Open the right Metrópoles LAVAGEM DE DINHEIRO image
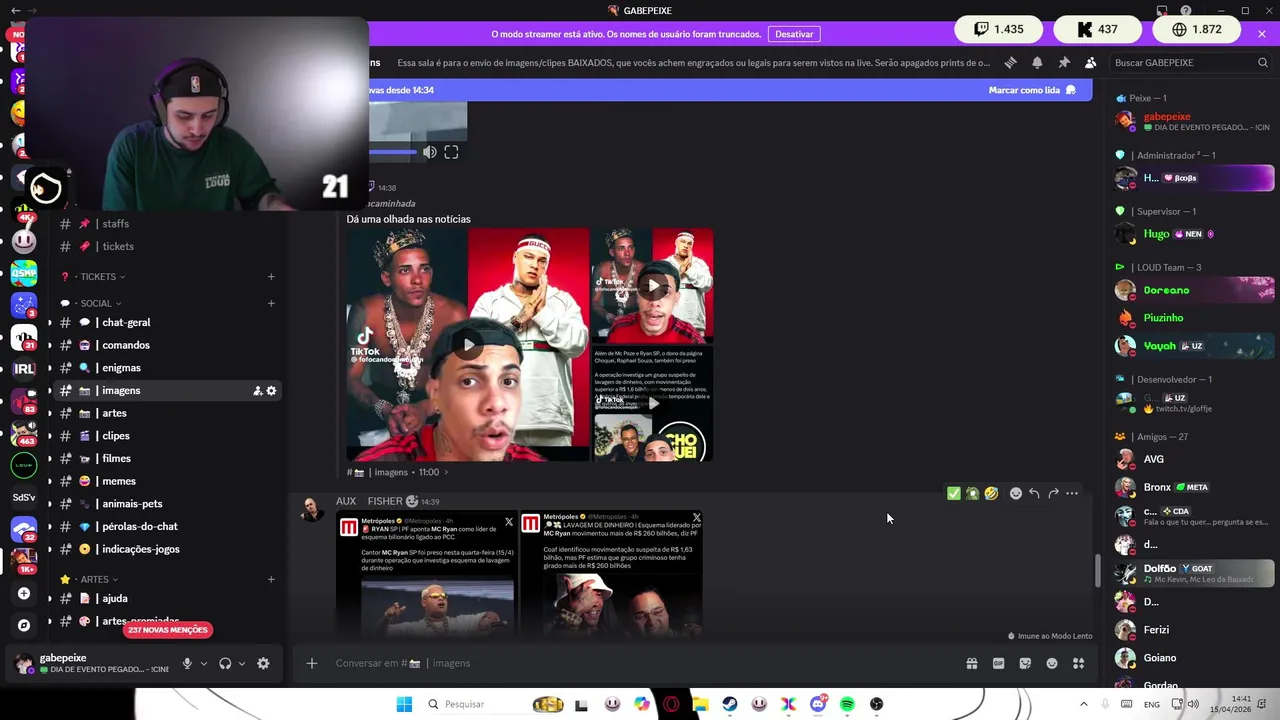 (x=612, y=573)
